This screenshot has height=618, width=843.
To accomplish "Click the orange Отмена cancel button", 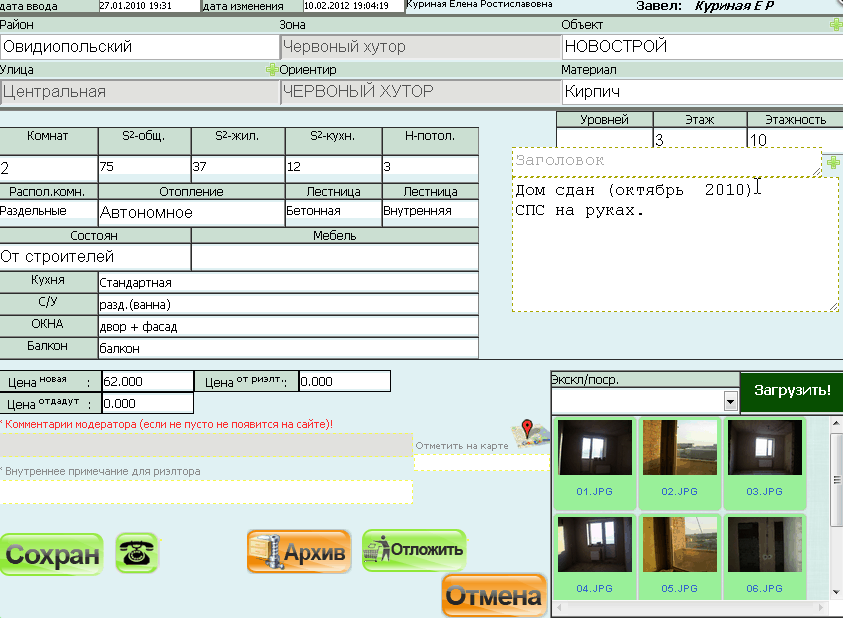I will [x=494, y=597].
